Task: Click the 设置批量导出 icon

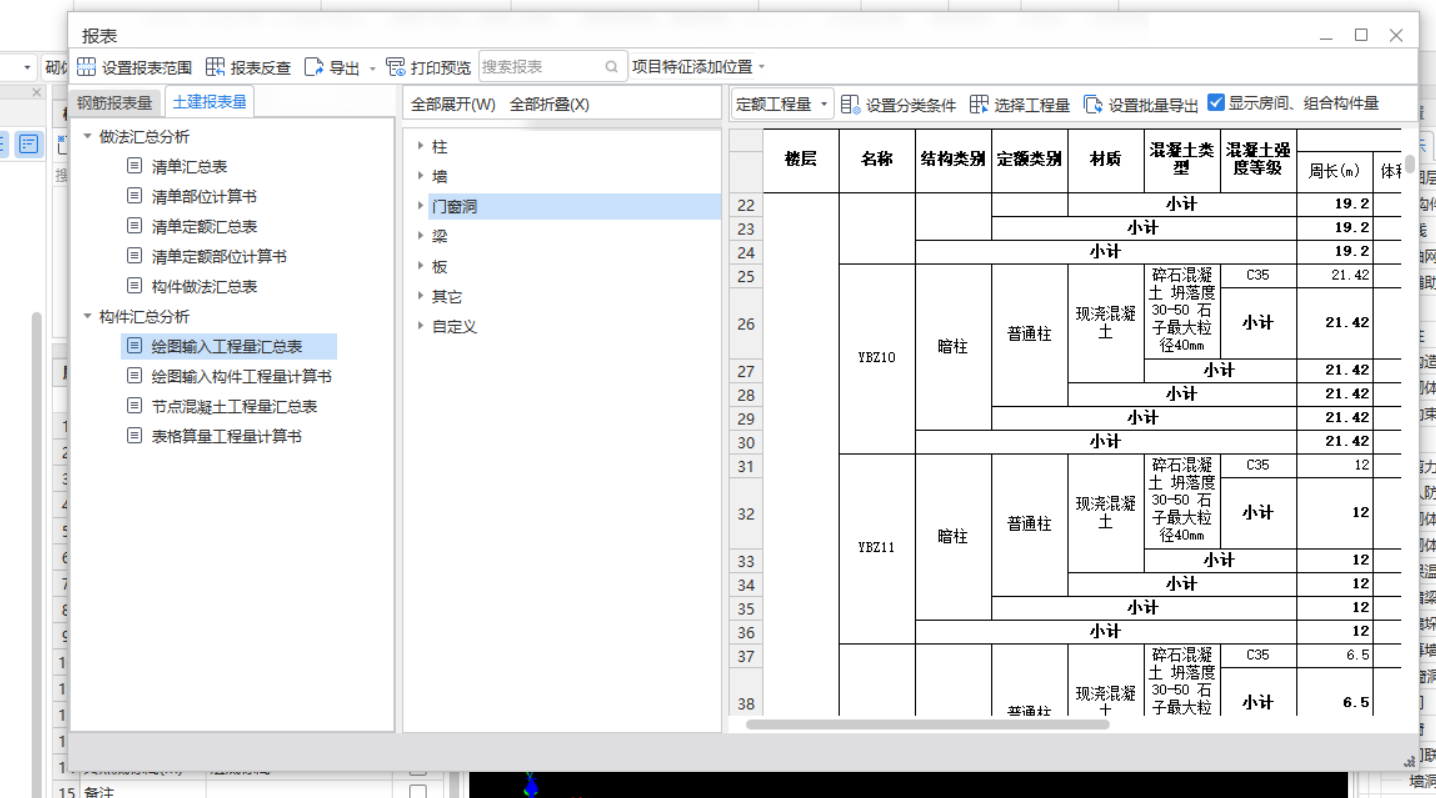Action: tap(1093, 104)
